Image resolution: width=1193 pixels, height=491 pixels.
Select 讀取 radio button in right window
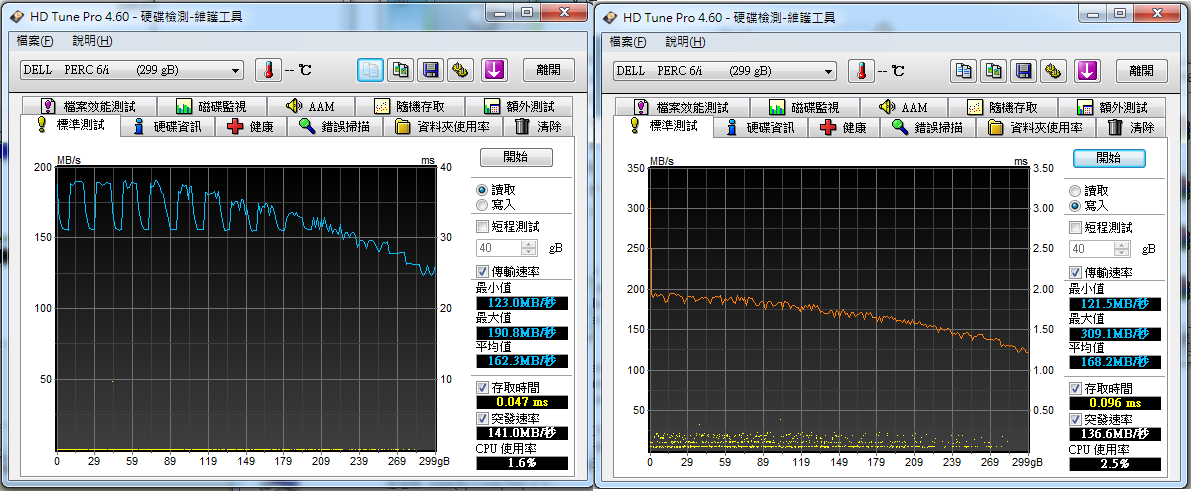pyautogui.click(x=1074, y=191)
